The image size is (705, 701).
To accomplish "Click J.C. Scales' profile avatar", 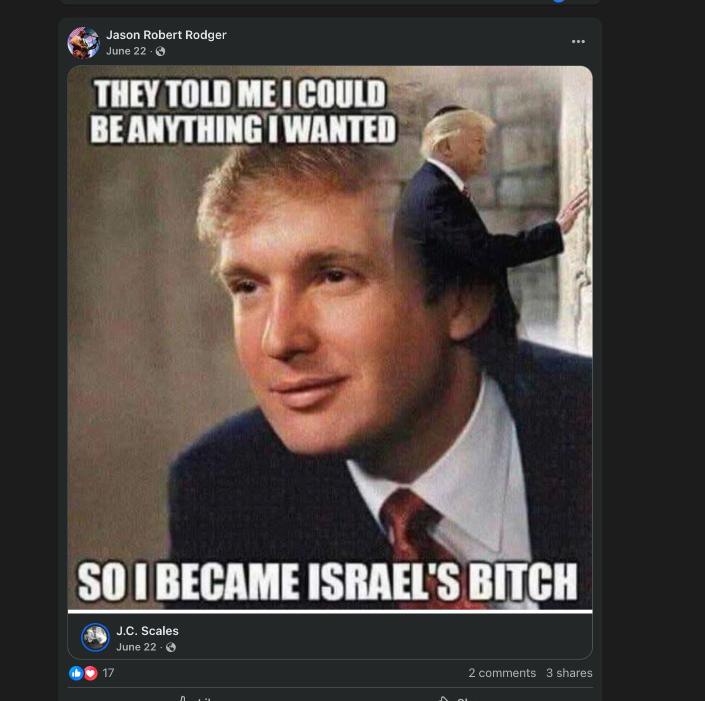I will point(95,637).
